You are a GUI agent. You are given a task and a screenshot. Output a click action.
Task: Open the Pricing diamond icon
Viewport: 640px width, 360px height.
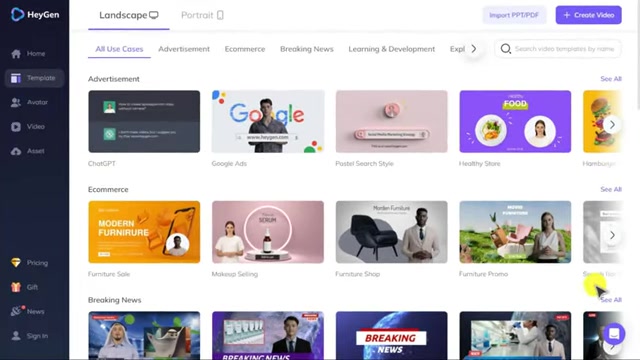(x=16, y=263)
